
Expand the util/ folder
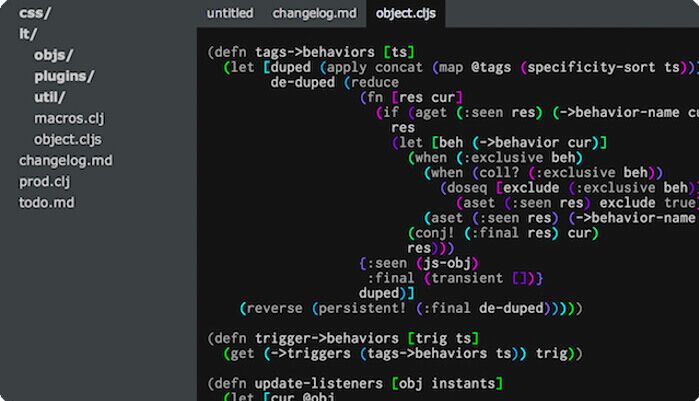pos(49,97)
